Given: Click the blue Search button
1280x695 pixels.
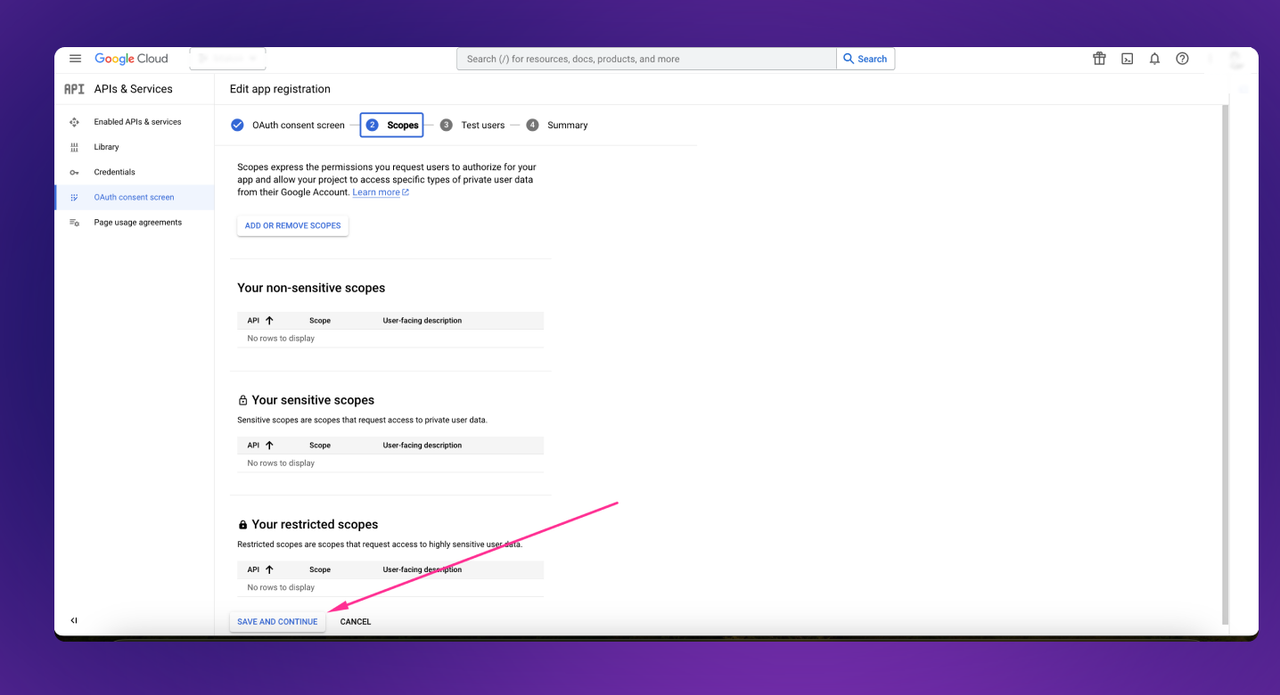Looking at the screenshot, I should point(865,59).
